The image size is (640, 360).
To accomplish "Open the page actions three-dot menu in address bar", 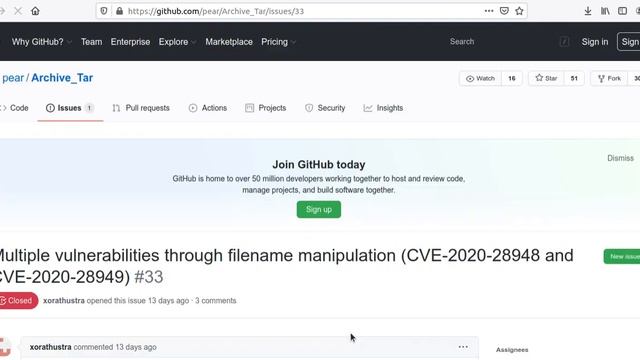I will tap(489, 11).
